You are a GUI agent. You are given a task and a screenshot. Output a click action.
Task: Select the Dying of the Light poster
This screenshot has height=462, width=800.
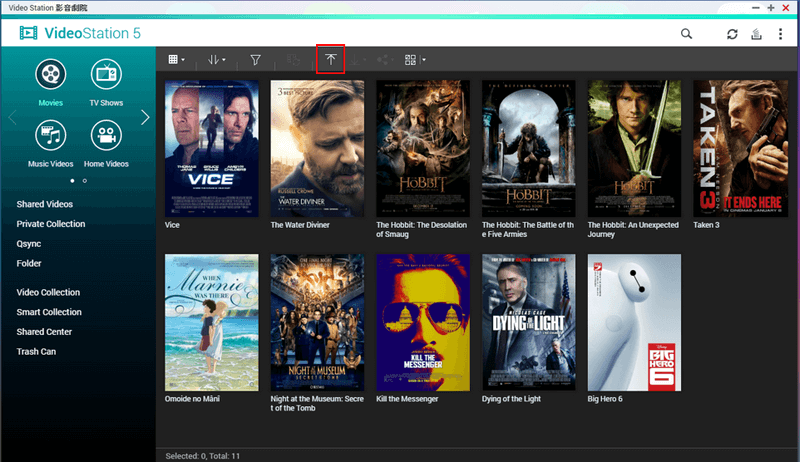[x=529, y=322]
